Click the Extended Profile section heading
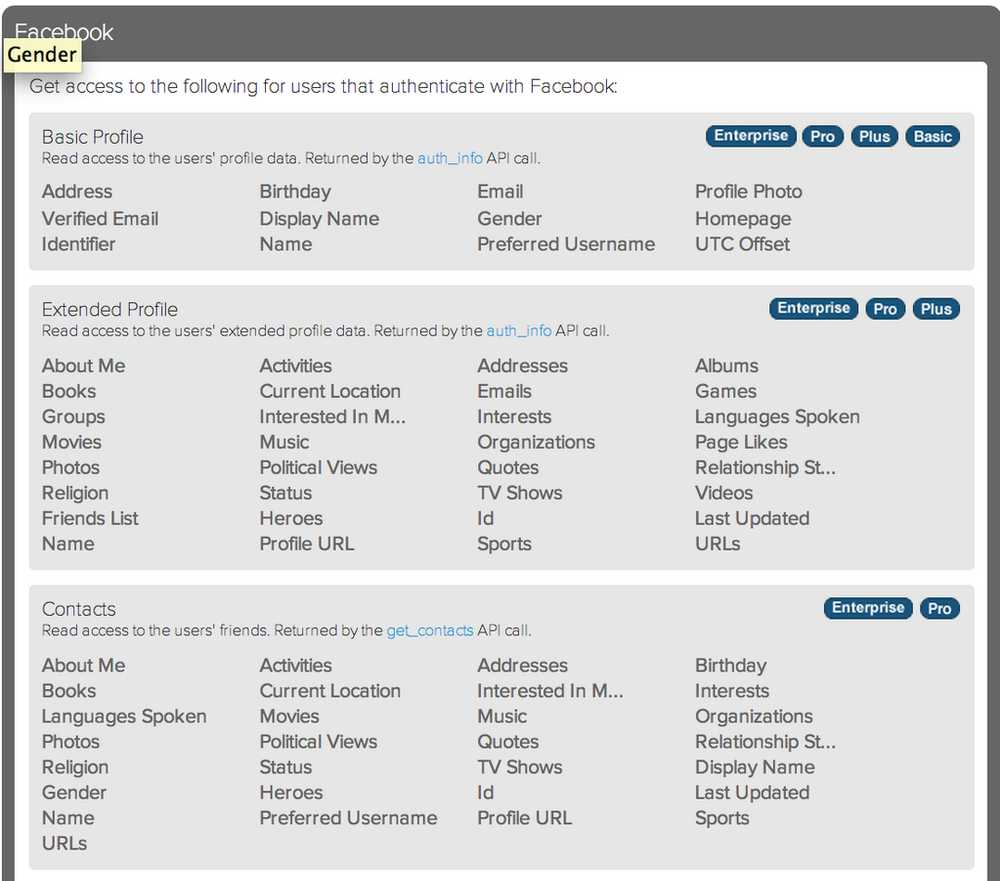Image resolution: width=1000 pixels, height=881 pixels. coord(110,310)
